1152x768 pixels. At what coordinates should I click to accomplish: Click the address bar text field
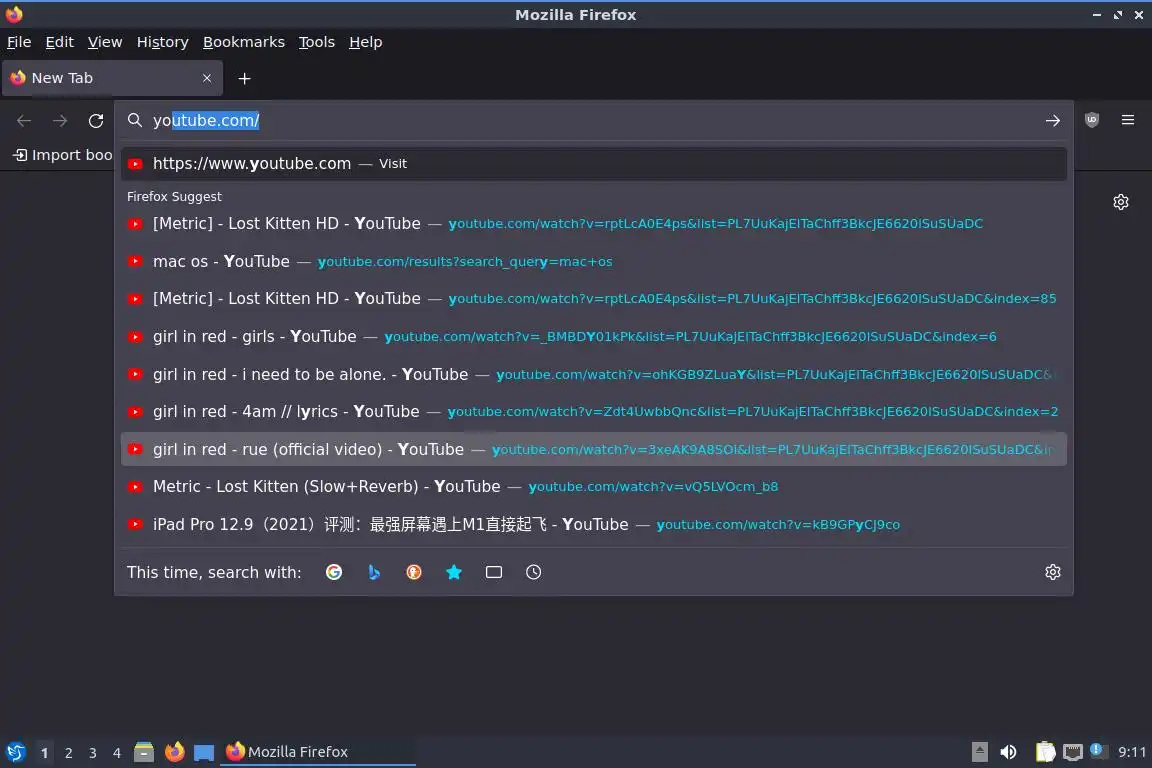(594, 121)
